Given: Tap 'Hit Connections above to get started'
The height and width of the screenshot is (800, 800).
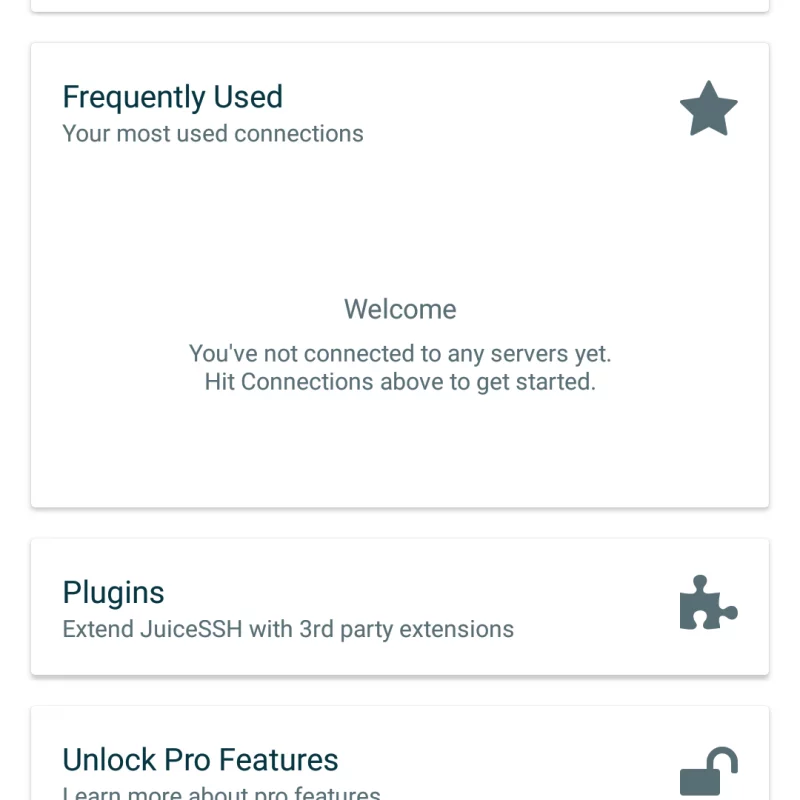Looking at the screenshot, I should pos(400,382).
